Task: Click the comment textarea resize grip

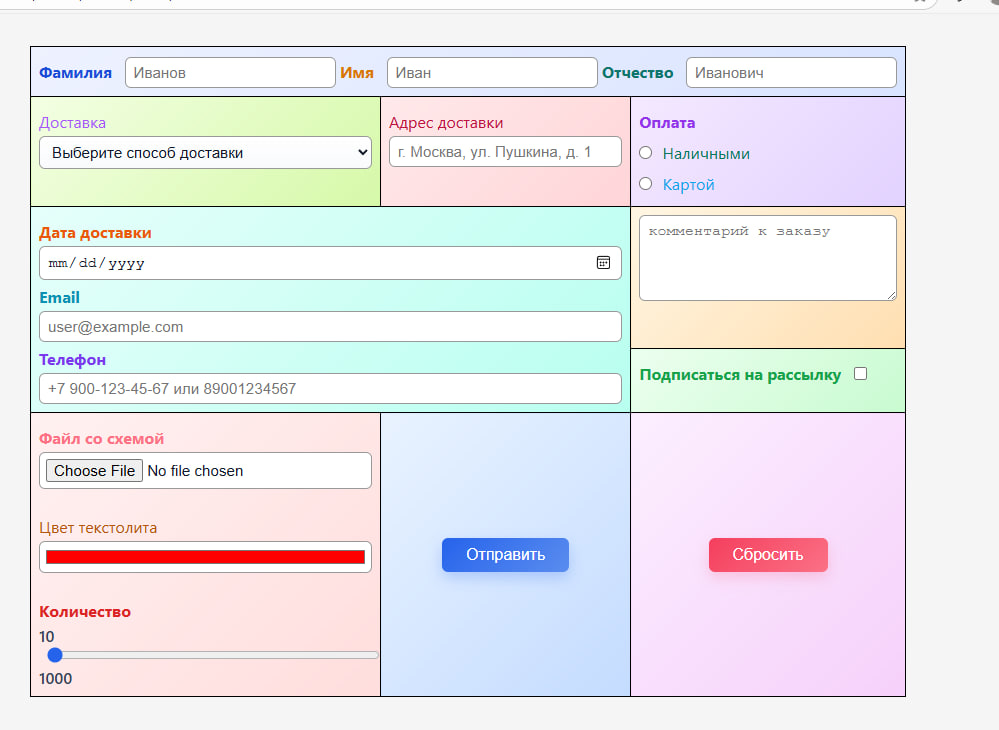Action: (891, 295)
